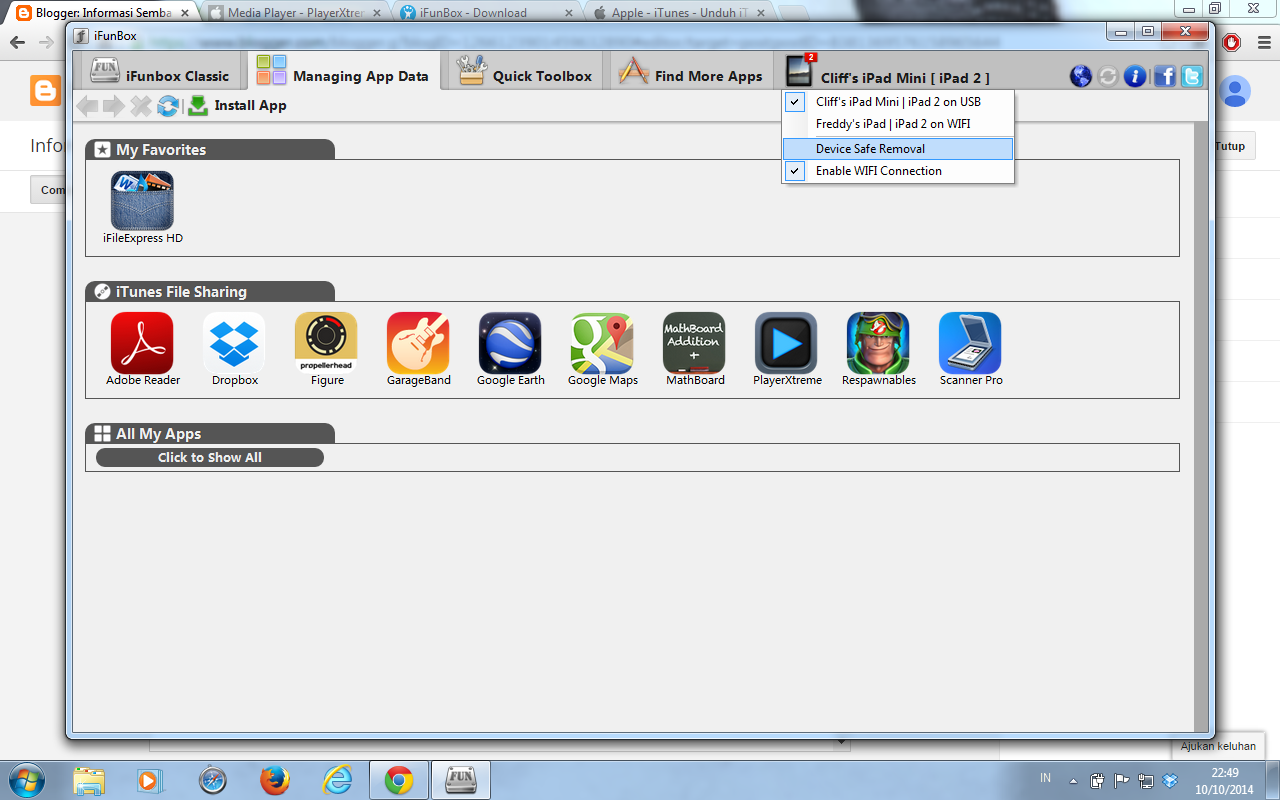Show hidden system tray icons arrow
The image size is (1280, 800).
(x=1073, y=781)
